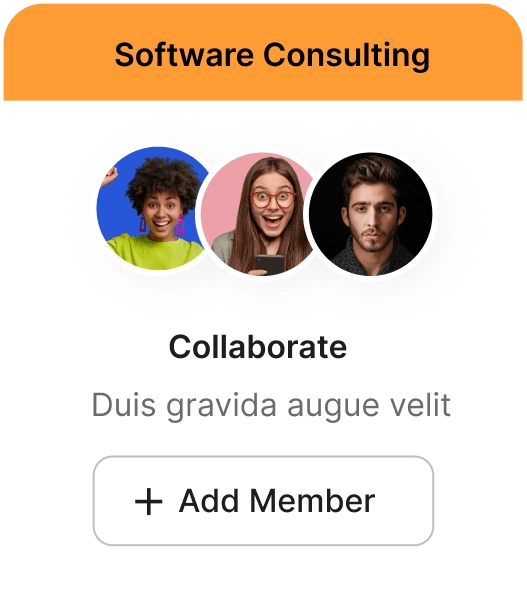This screenshot has height=608, width=527.
Task: Tap the Add Member label text
Action: [277, 501]
